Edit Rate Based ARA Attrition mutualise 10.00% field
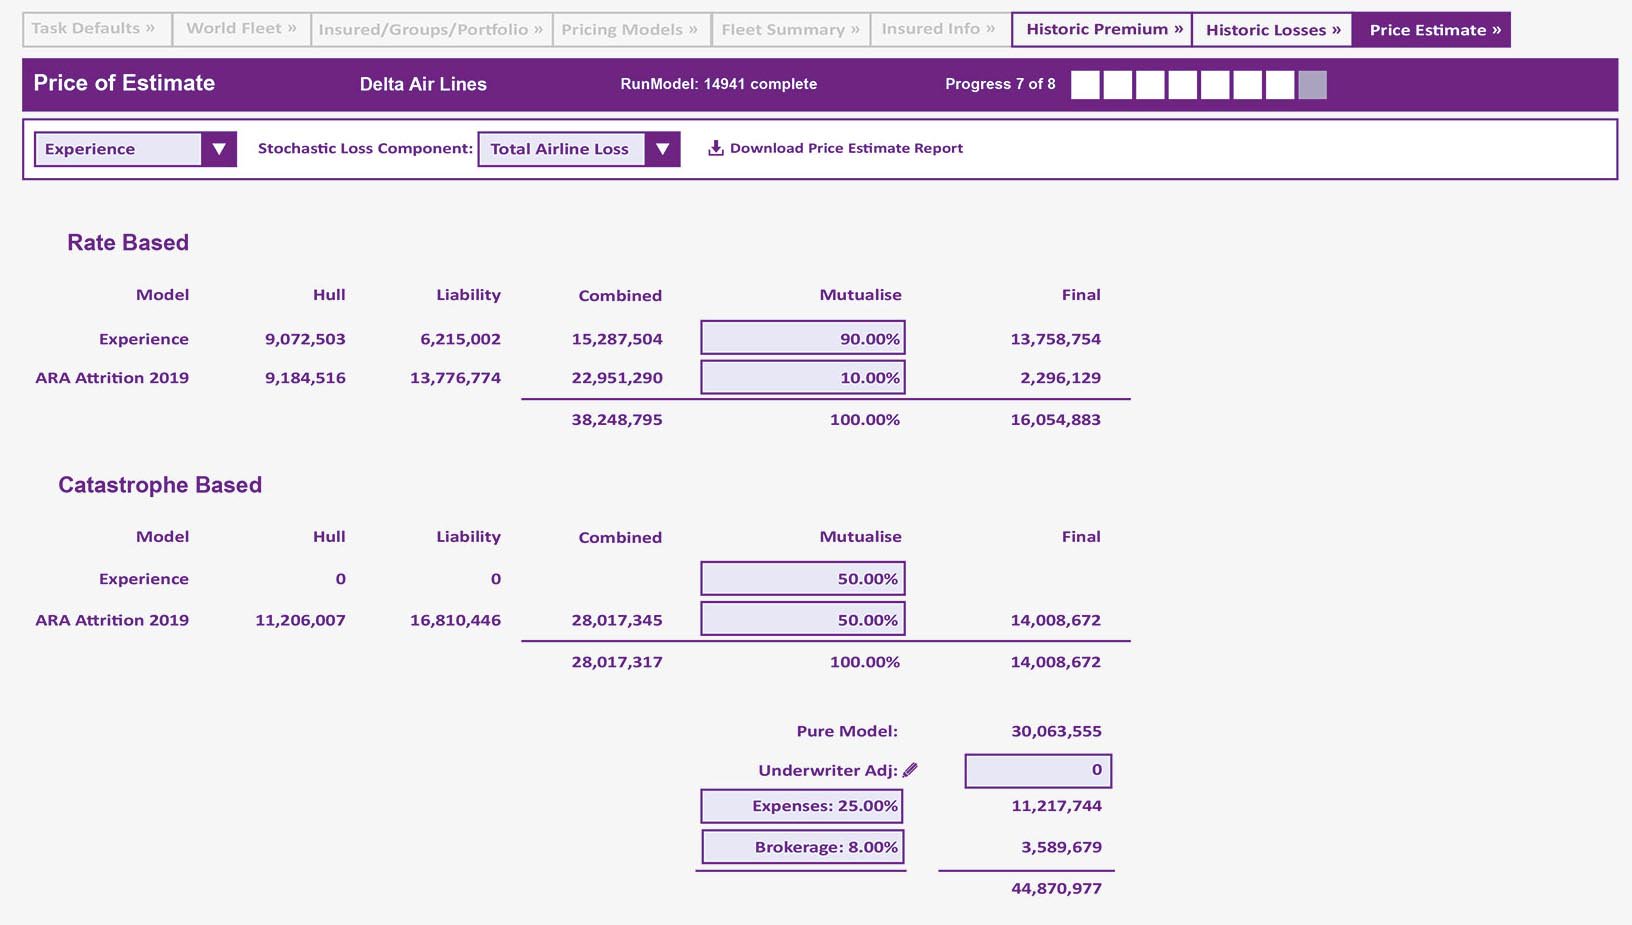Viewport: 1632px width, 925px height. tap(803, 377)
